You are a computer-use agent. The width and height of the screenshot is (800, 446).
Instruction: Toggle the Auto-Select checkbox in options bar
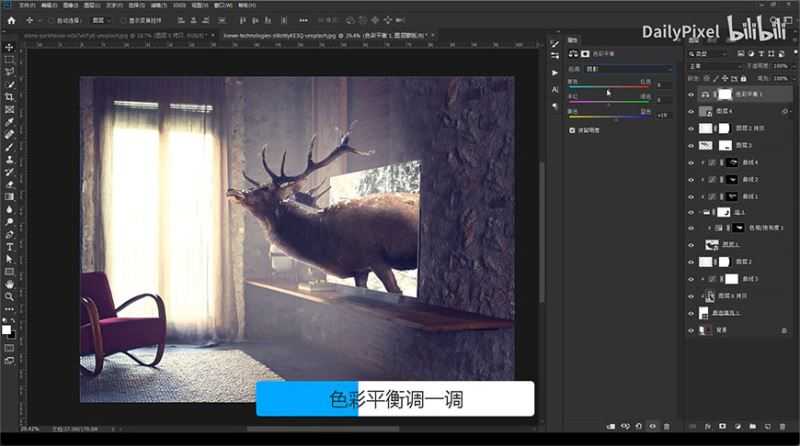click(51, 20)
